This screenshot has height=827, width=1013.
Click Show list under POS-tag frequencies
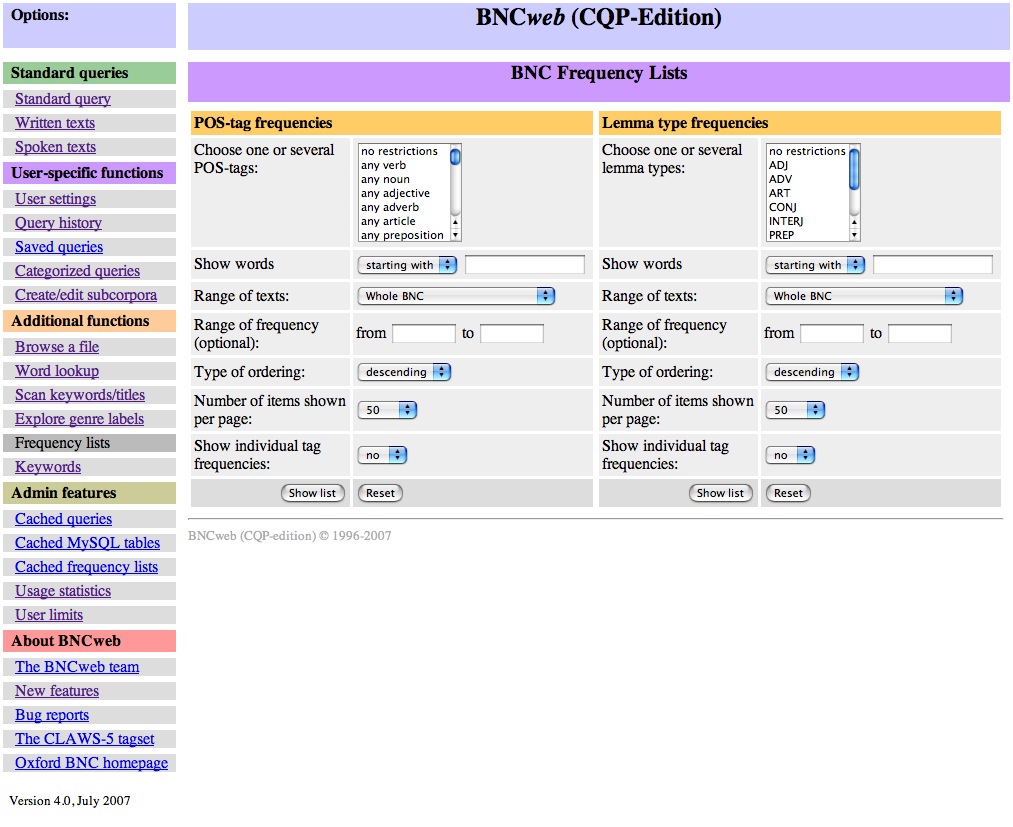312,493
